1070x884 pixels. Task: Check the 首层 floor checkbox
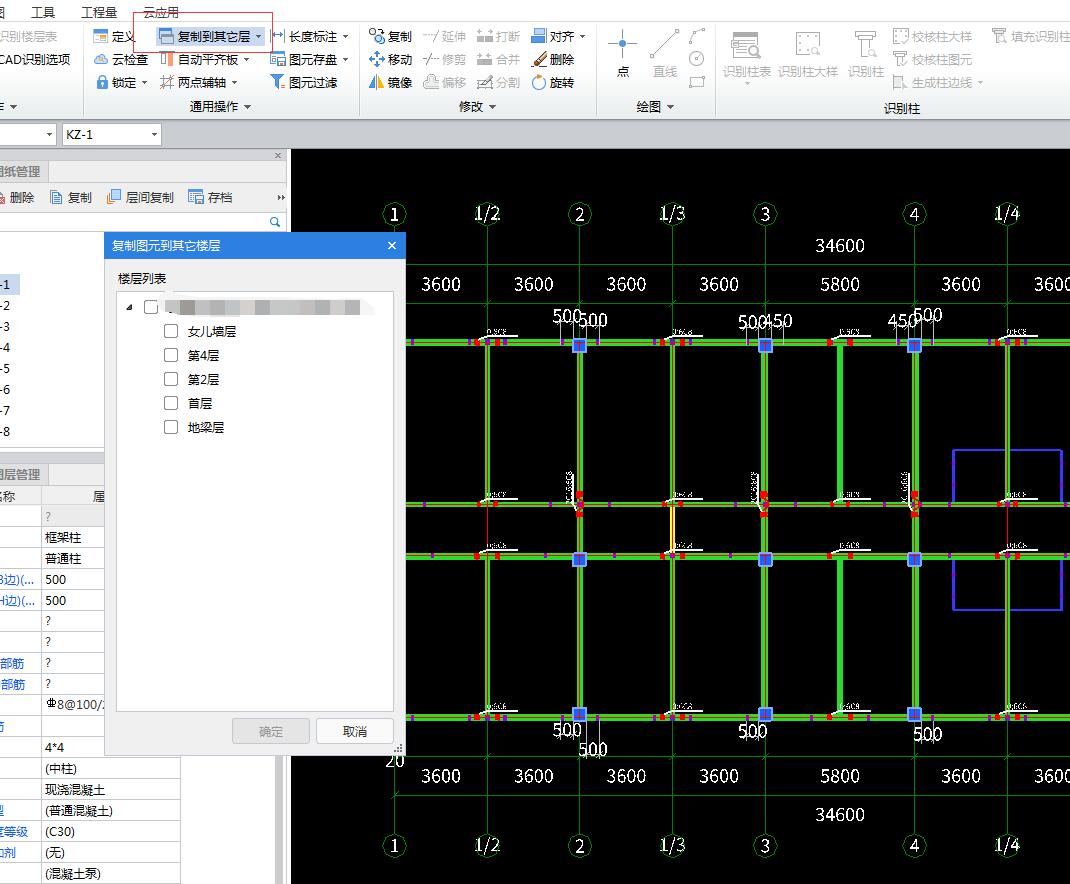click(171, 403)
